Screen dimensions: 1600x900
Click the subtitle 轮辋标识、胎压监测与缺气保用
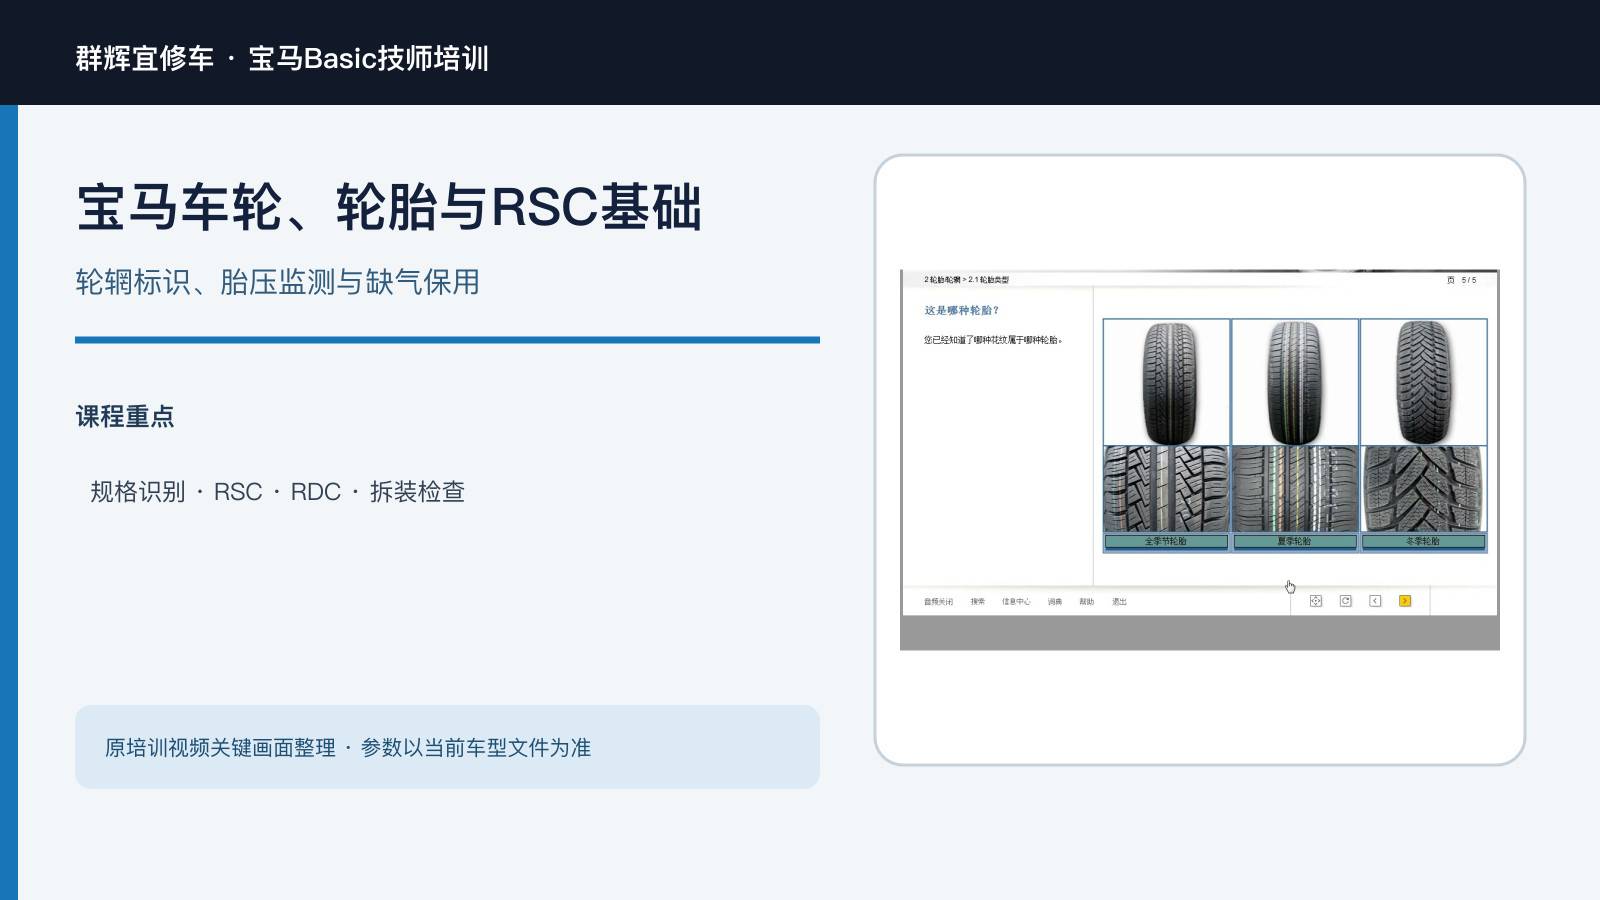277,282
